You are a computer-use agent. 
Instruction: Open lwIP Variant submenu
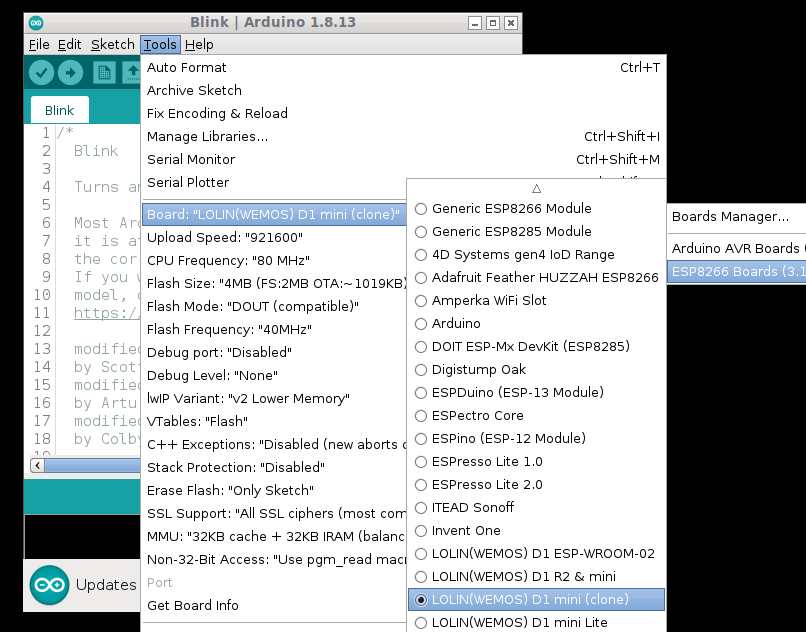coord(274,399)
